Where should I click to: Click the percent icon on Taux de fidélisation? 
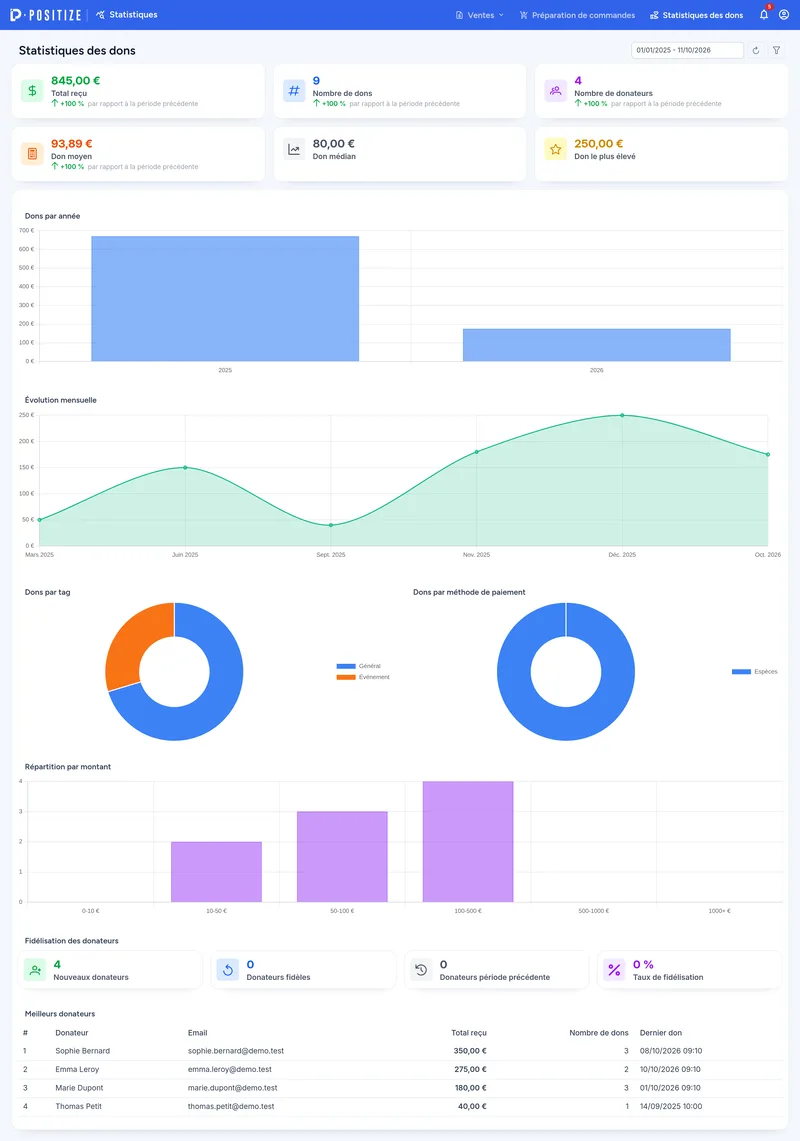(x=614, y=970)
